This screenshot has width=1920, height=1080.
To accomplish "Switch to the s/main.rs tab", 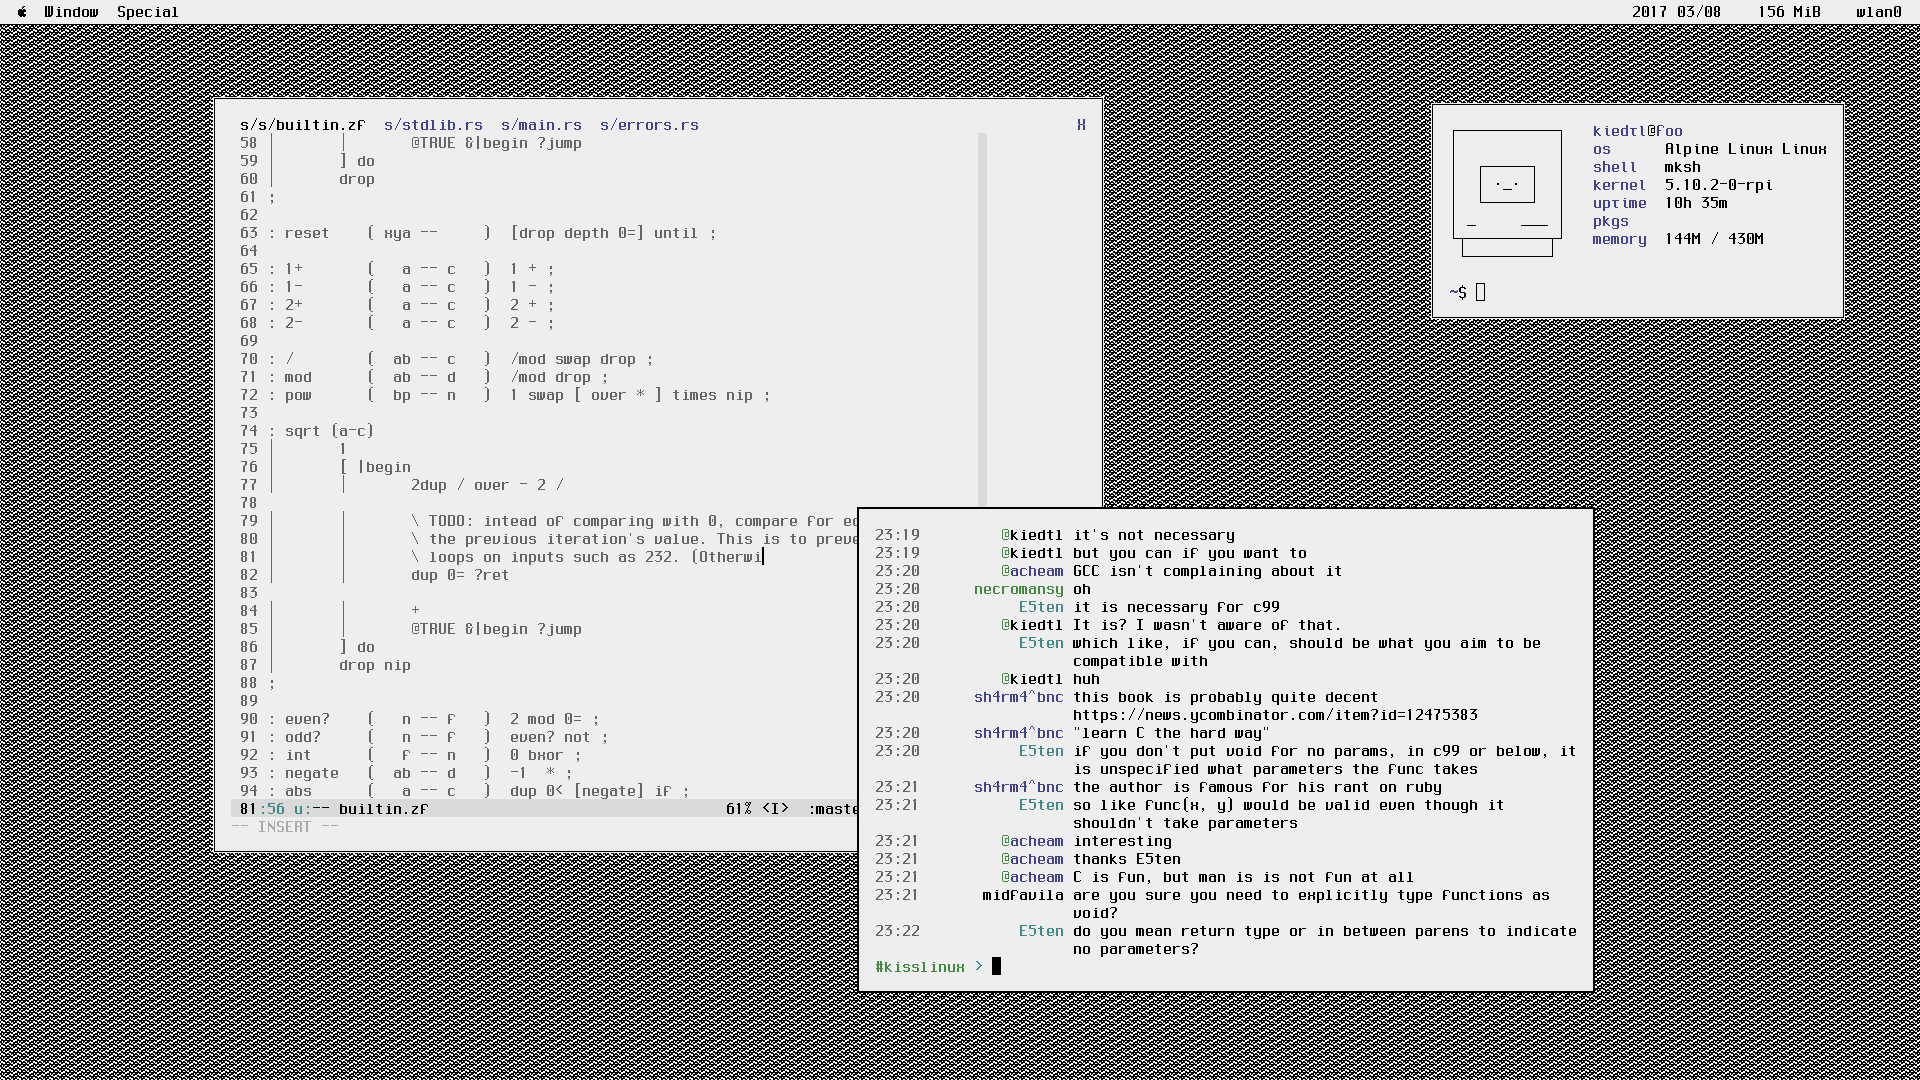I will [x=541, y=125].
